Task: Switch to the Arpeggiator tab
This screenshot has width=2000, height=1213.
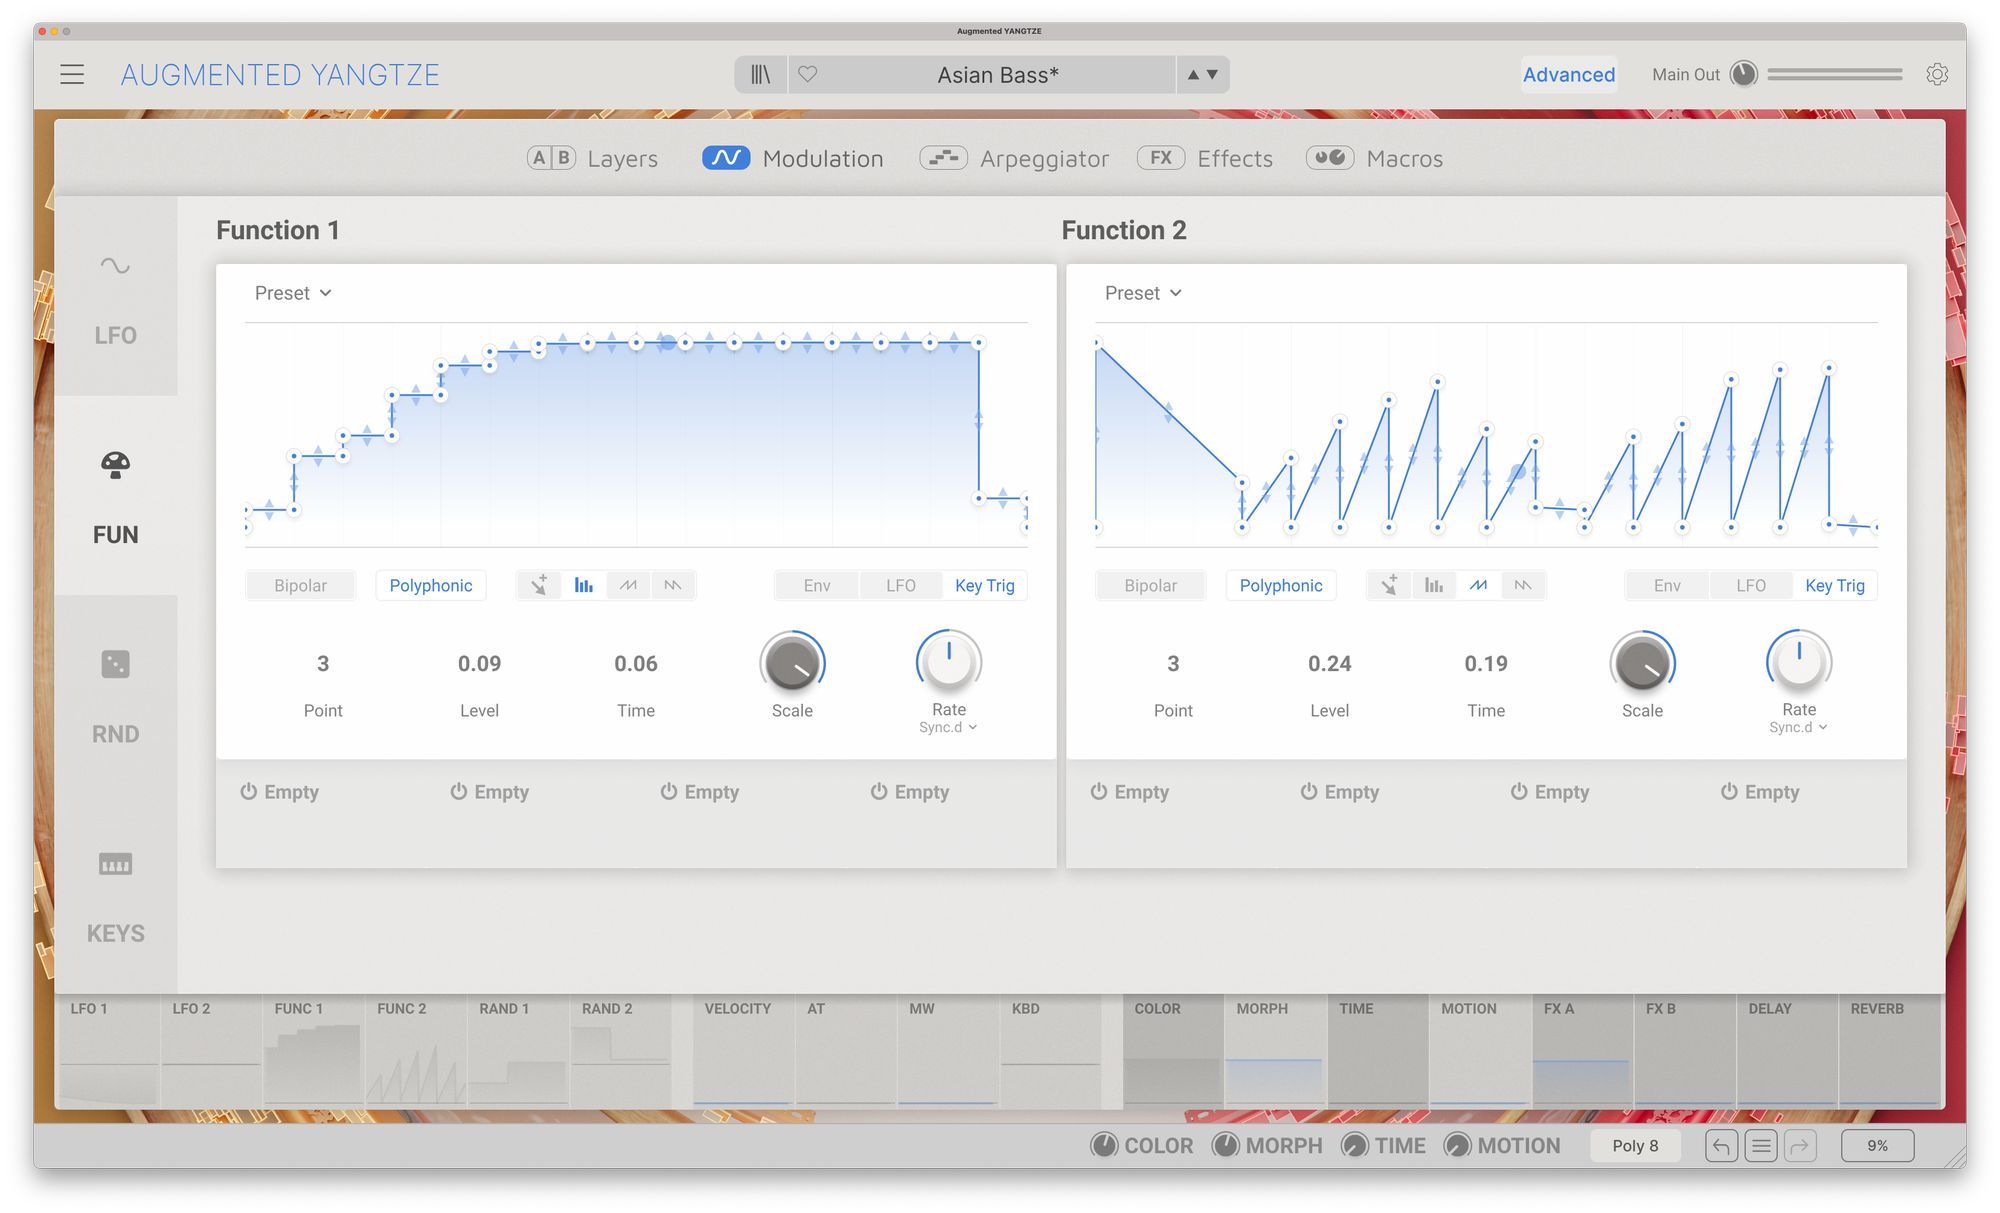Action: (x=1014, y=158)
